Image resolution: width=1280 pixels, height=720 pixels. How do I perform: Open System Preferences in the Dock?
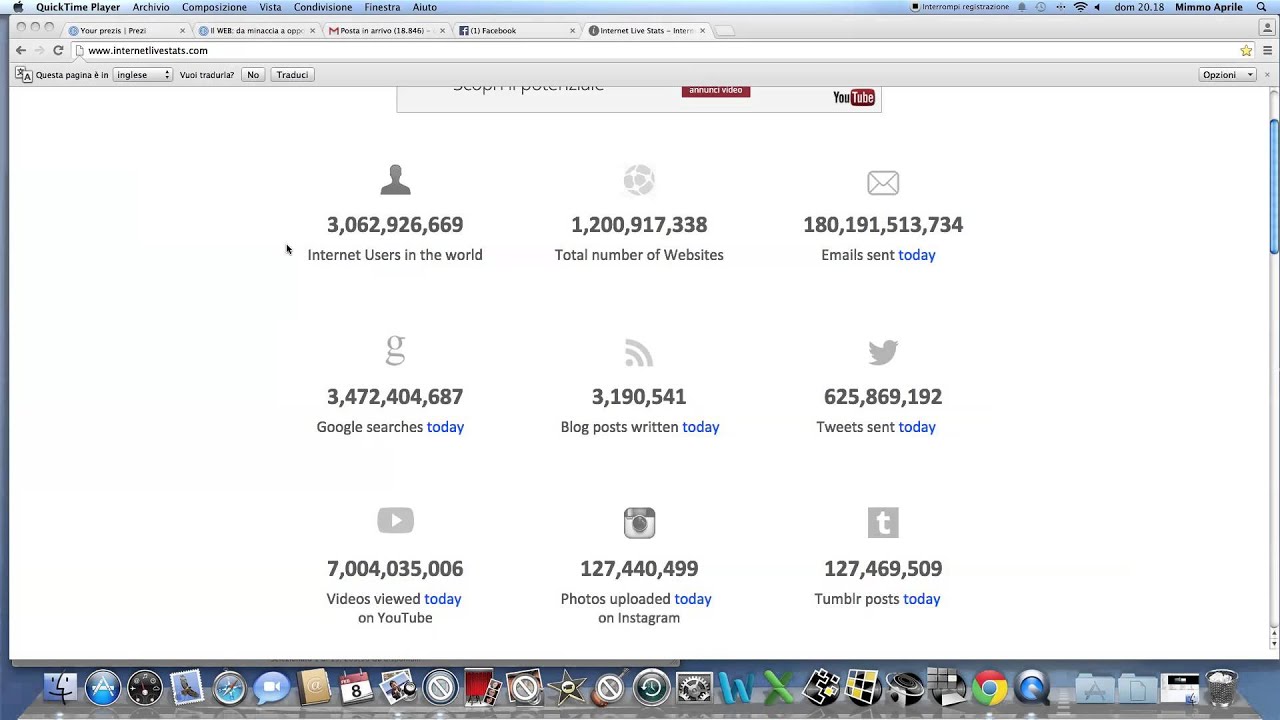click(694, 688)
